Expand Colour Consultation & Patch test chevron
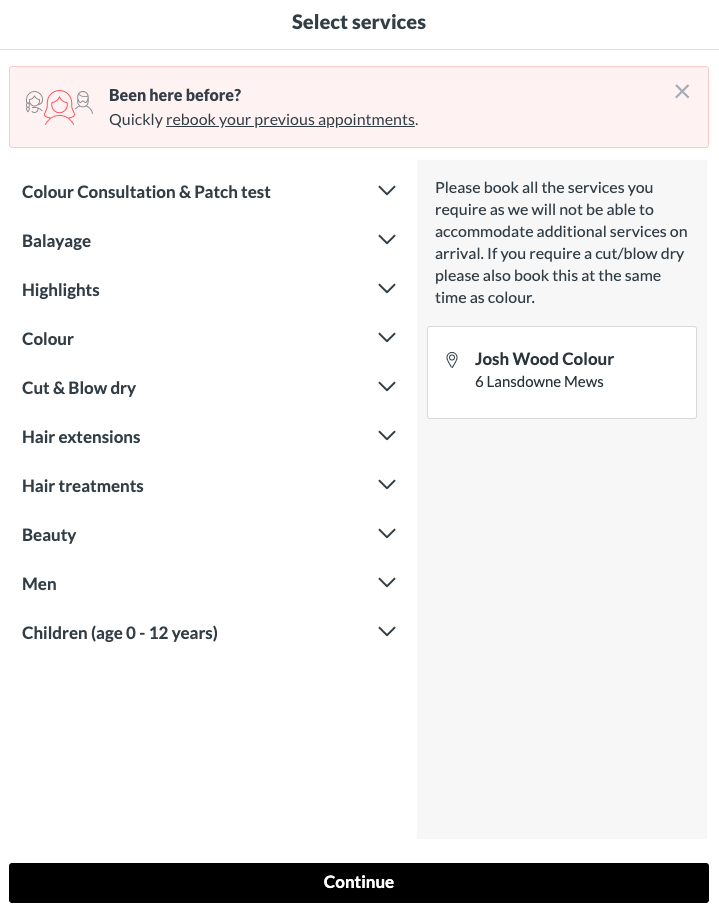 [x=387, y=191]
